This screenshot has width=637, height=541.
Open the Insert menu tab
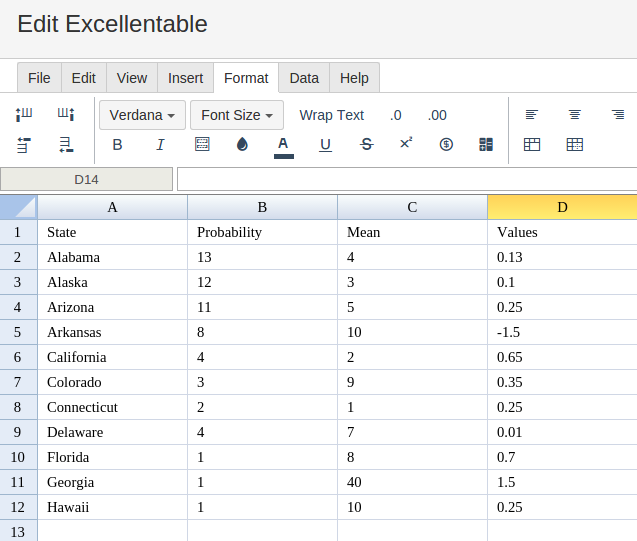(186, 78)
